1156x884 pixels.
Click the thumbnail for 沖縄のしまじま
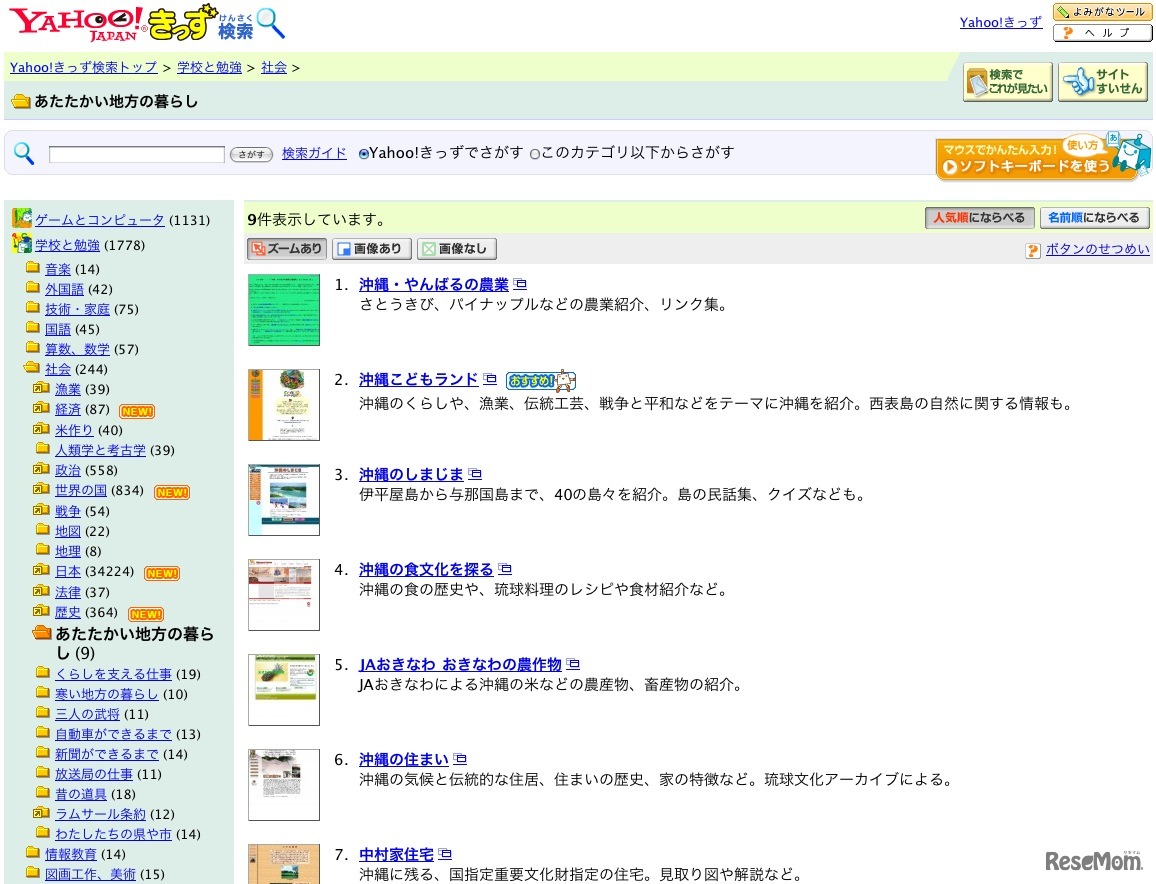tap(283, 499)
